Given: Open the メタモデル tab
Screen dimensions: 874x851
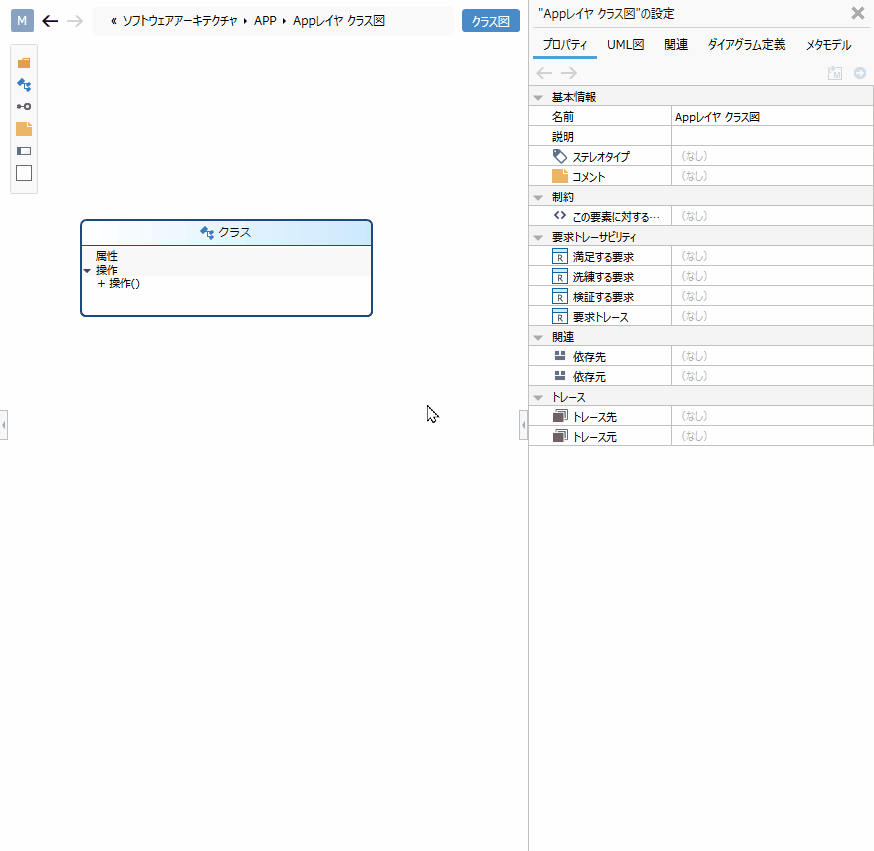Looking at the screenshot, I should click(x=828, y=45).
